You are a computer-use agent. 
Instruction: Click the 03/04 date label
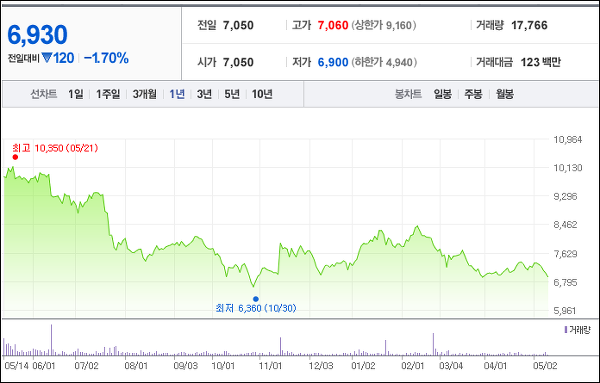point(451,366)
